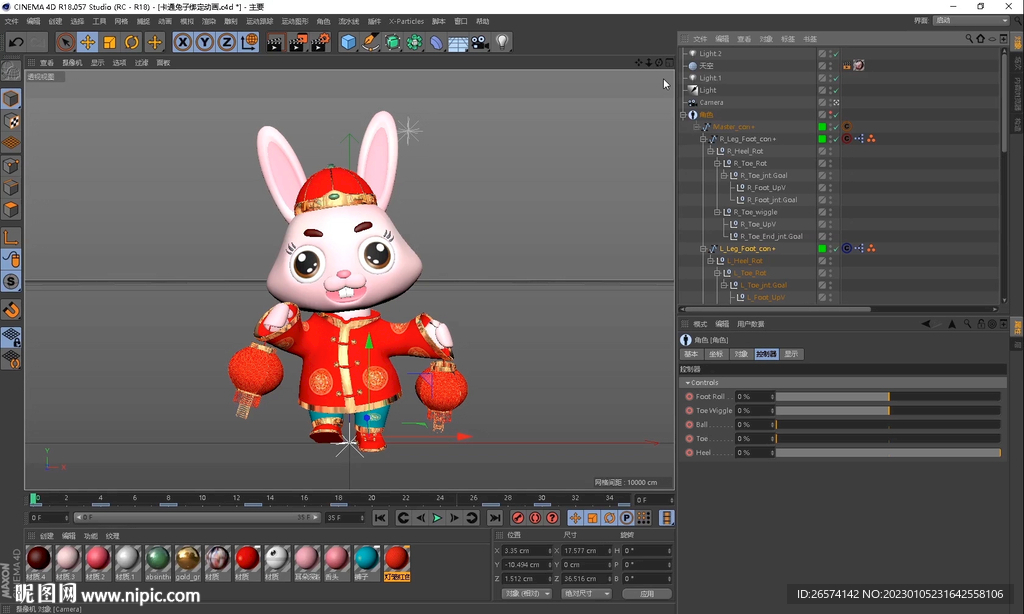The width and height of the screenshot is (1024, 614).
Task: Click the spline Pen tool icon
Action: click(x=370, y=42)
